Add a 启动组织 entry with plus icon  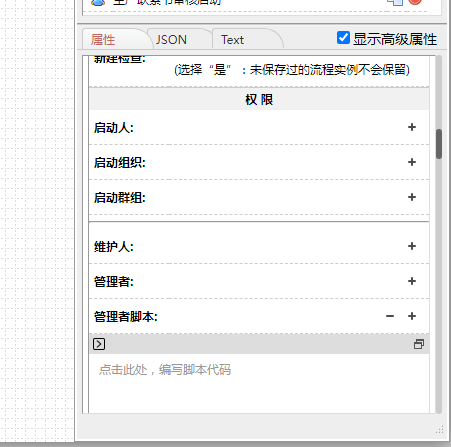412,162
